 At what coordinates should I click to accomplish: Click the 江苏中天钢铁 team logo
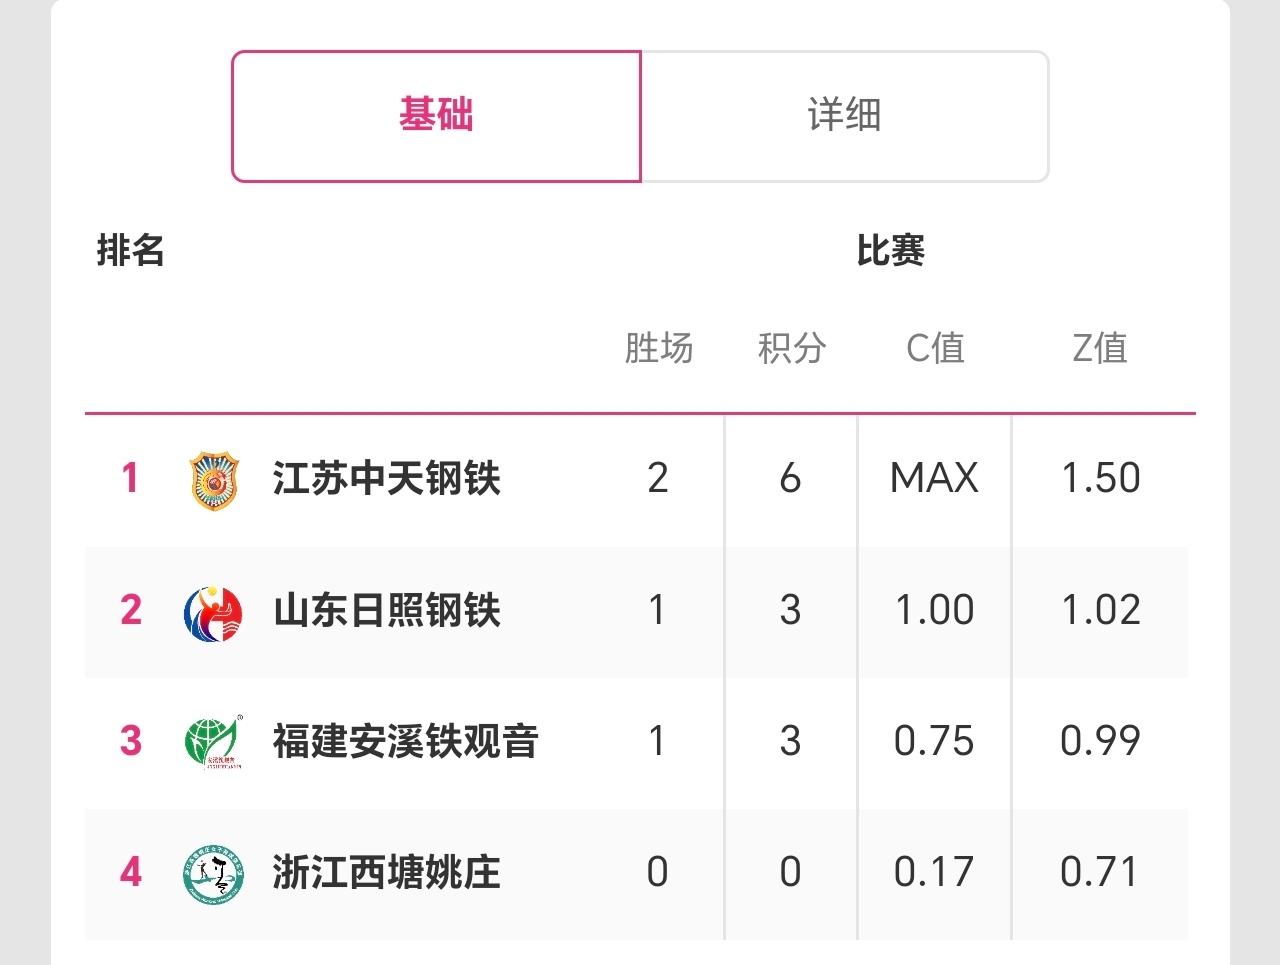[214, 480]
